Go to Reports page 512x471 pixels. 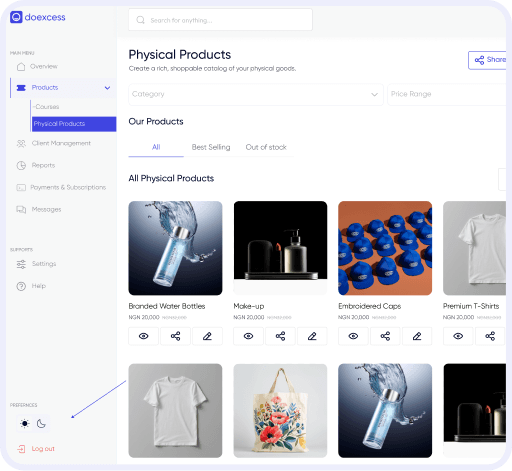point(43,165)
